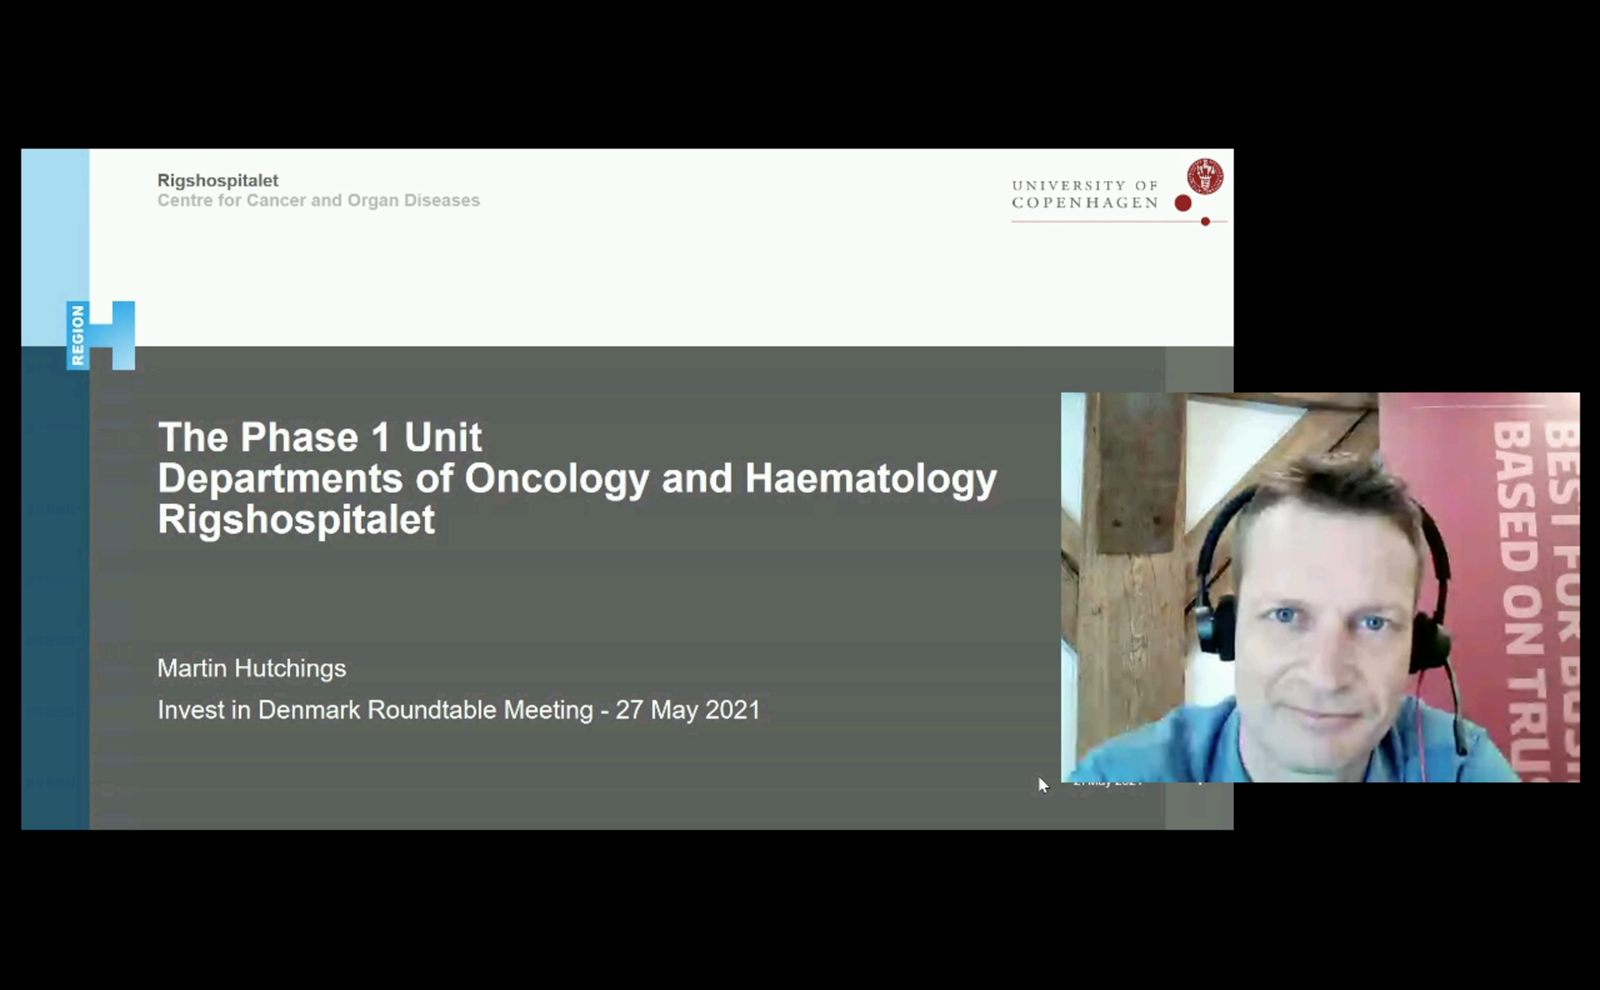The width and height of the screenshot is (1600, 990).
Task: Click the Rigshospitalet header logo text
Action: click(217, 180)
